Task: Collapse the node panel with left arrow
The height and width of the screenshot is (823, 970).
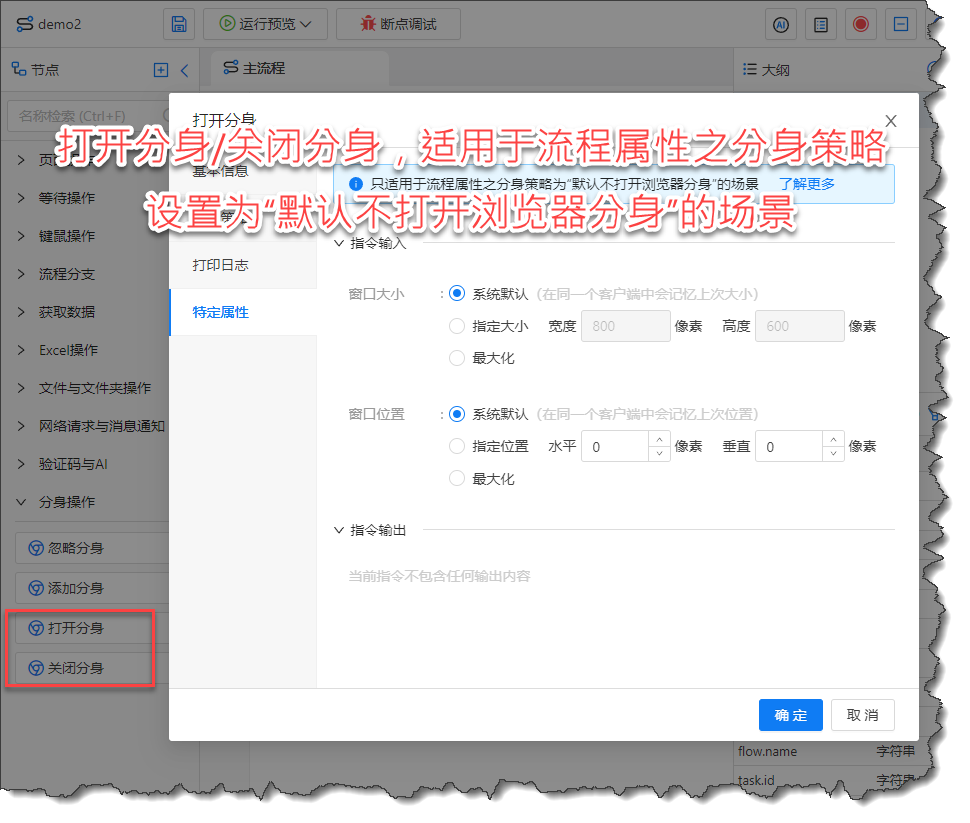Action: (x=184, y=70)
